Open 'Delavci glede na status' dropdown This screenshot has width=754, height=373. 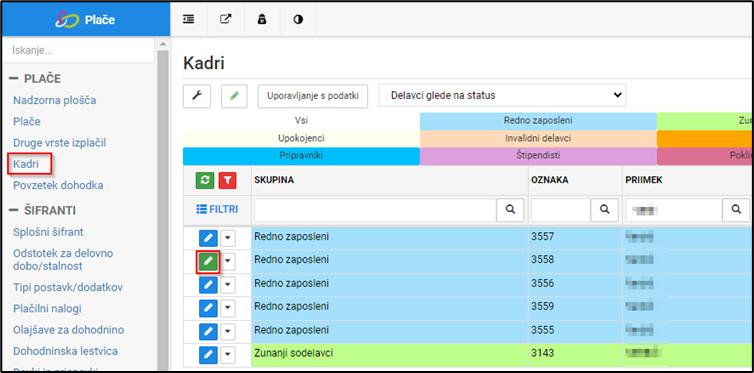pos(502,95)
